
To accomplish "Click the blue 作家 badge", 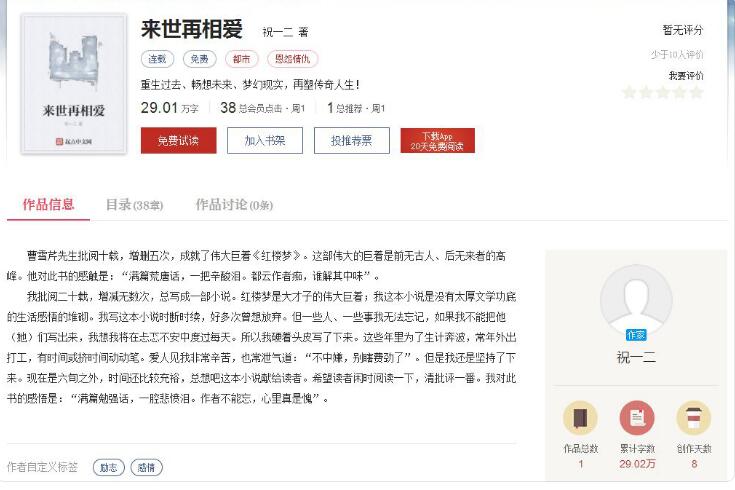I will point(636,335).
